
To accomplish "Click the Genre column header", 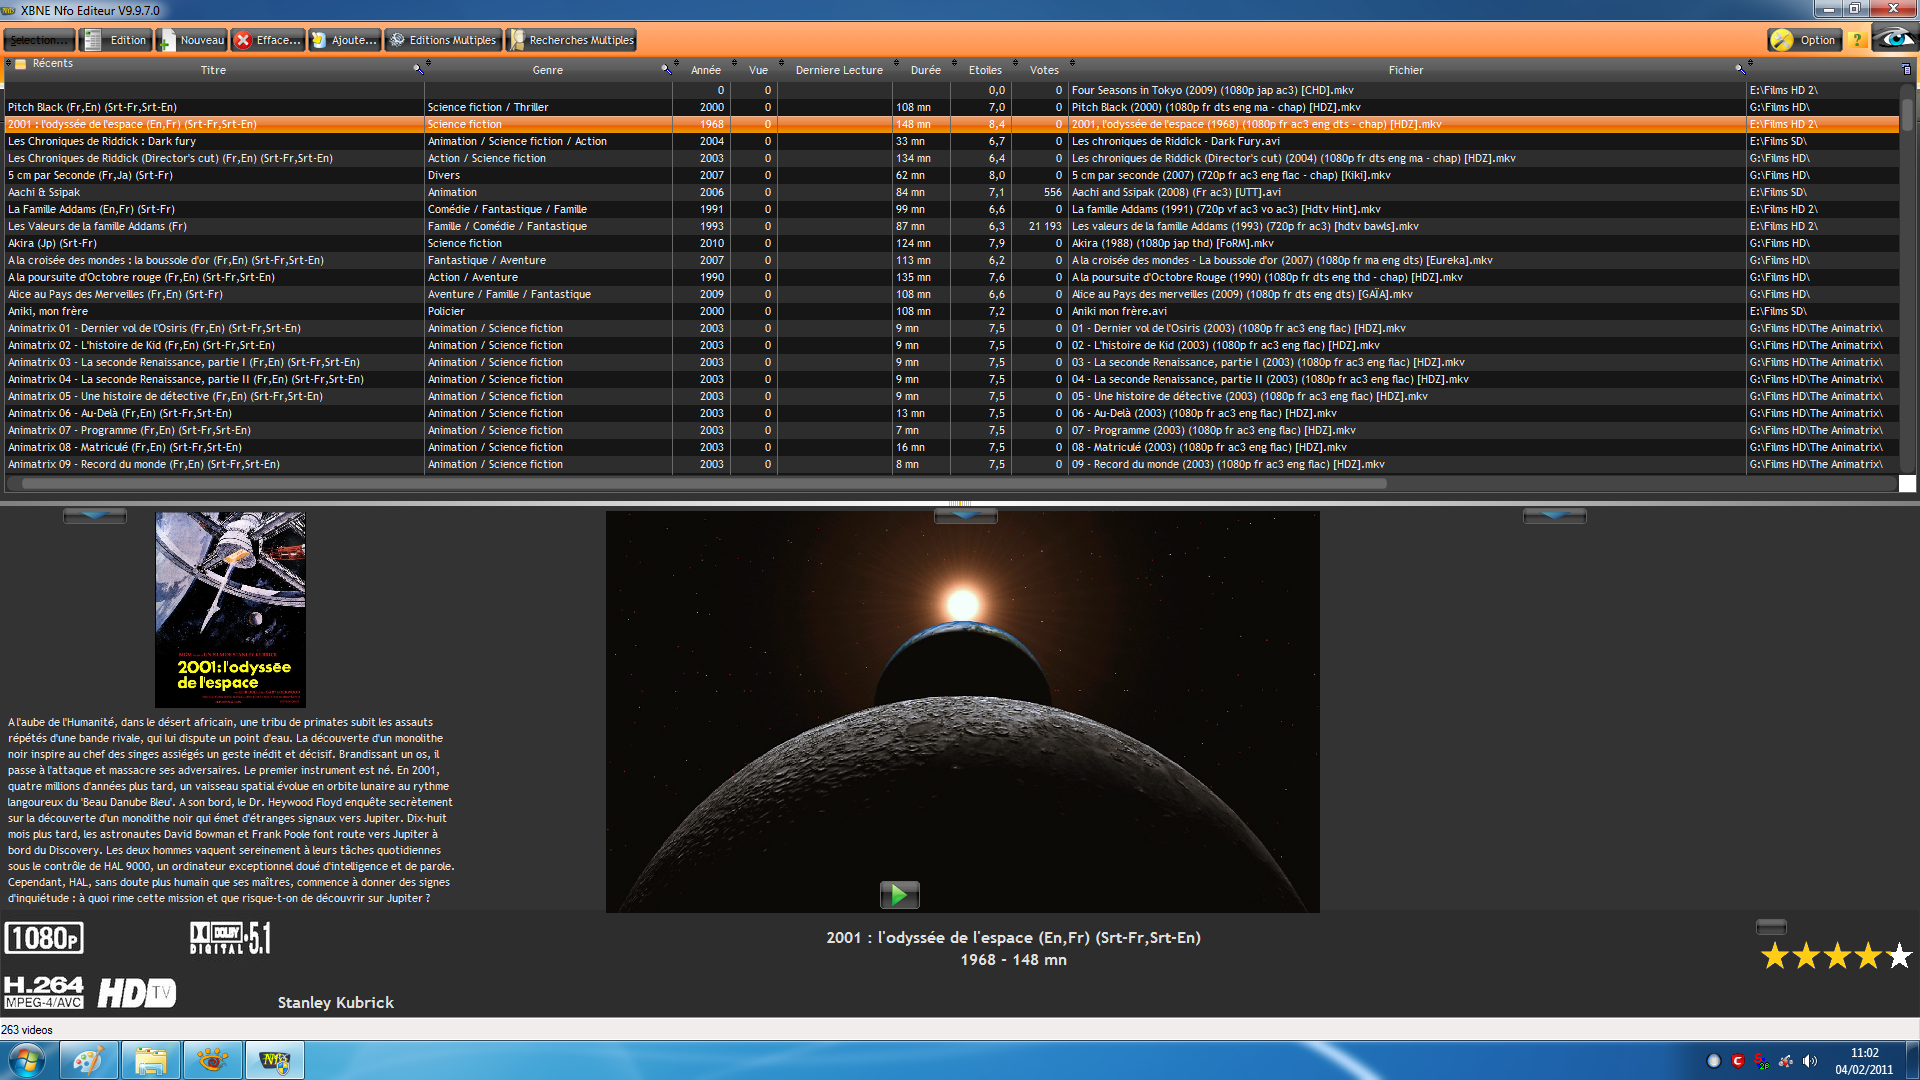I will (x=547, y=70).
